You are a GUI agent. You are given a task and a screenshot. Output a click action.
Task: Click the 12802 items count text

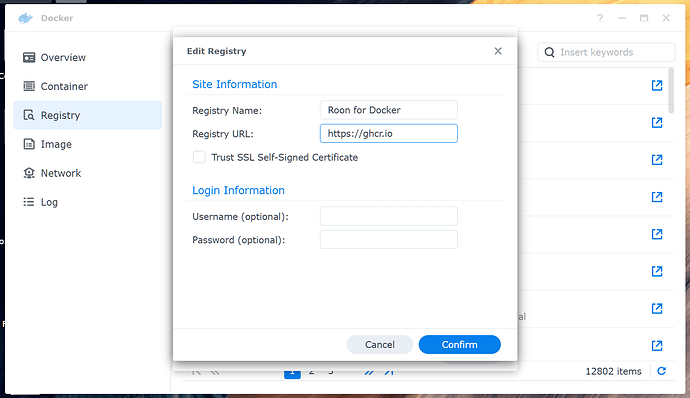click(613, 371)
